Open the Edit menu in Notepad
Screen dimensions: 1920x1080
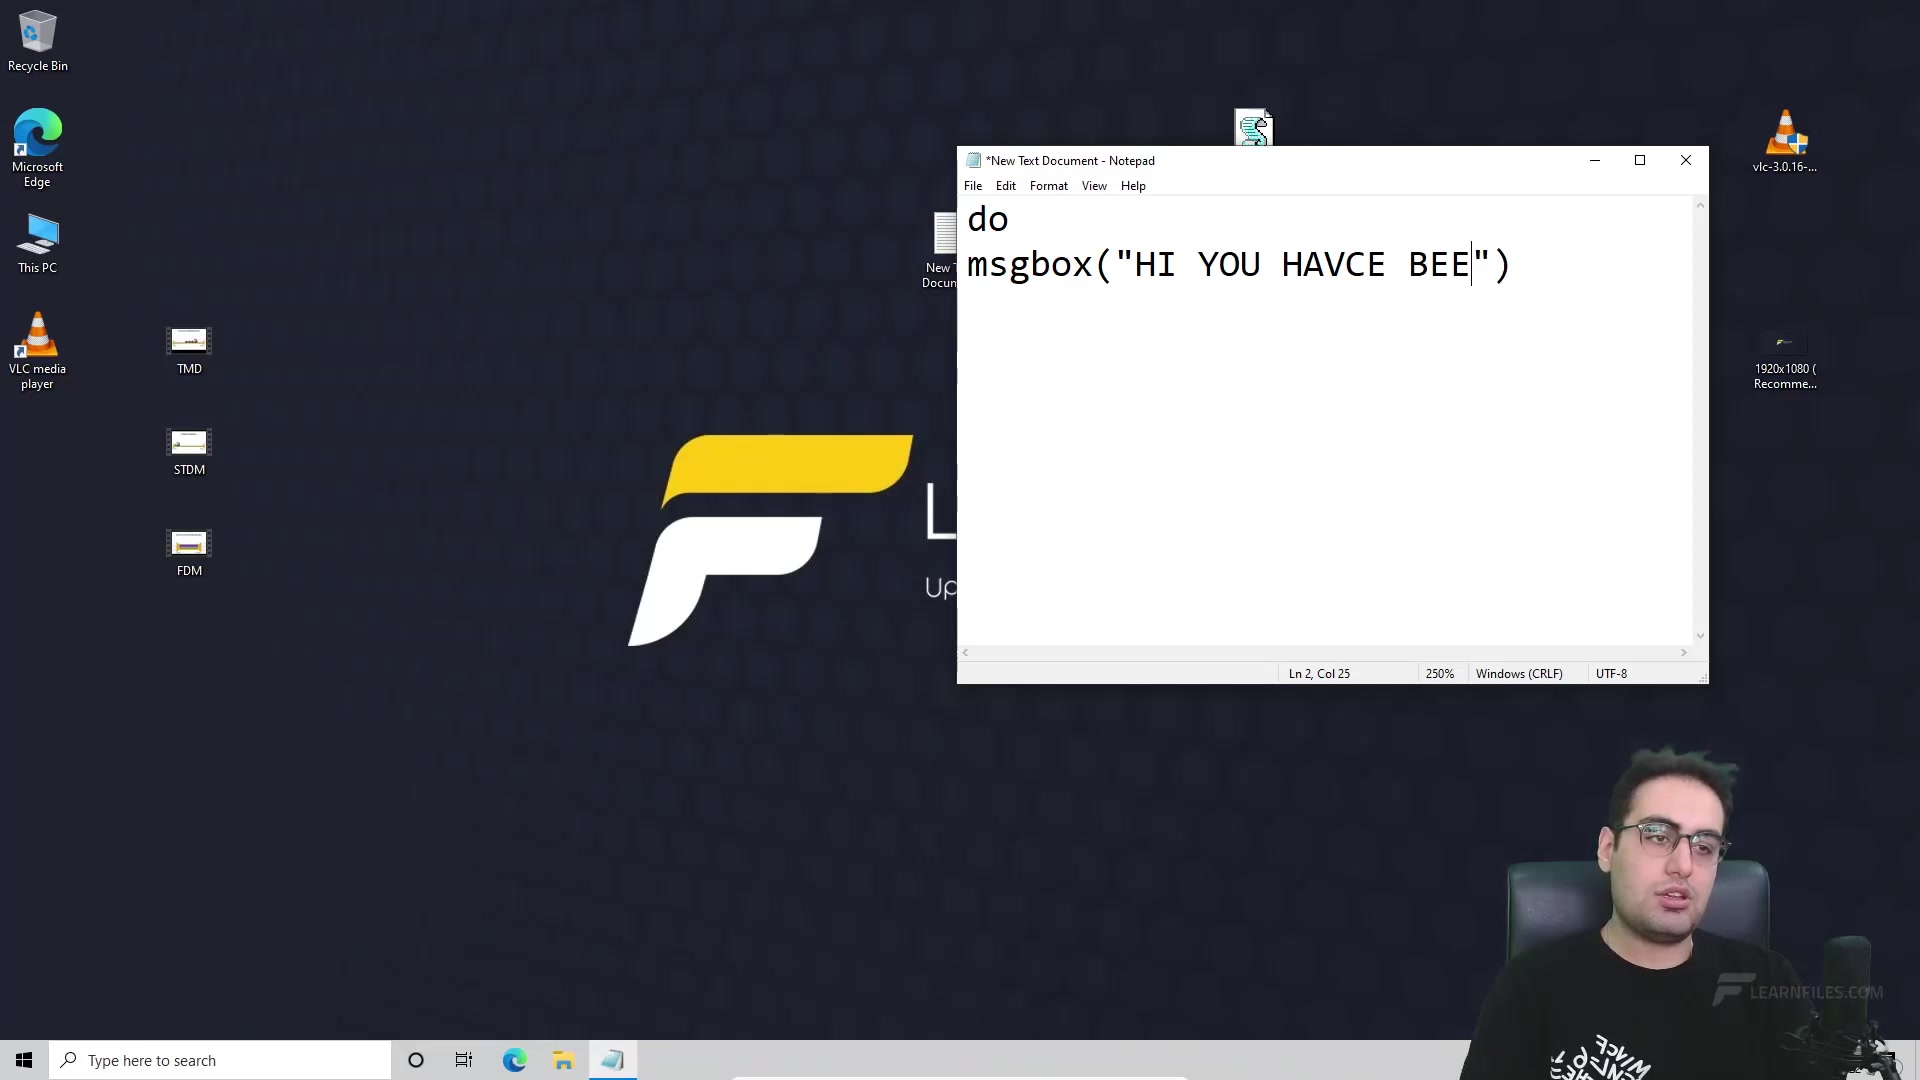1005,186
